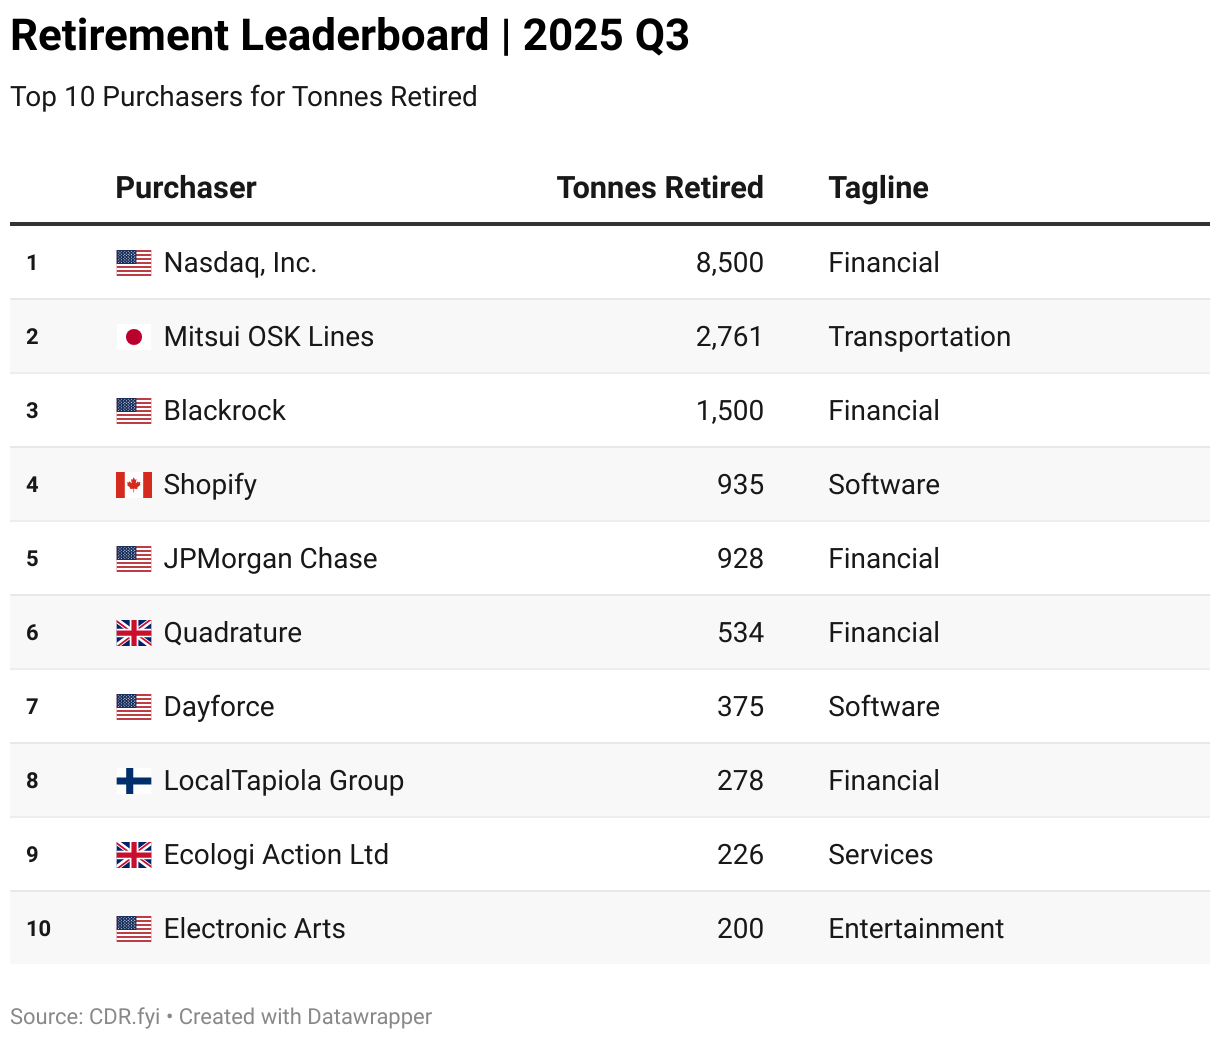Click the Entertainment tagline for Electronic Arts
Image resolution: width=1220 pixels, height=1040 pixels.
tap(915, 929)
